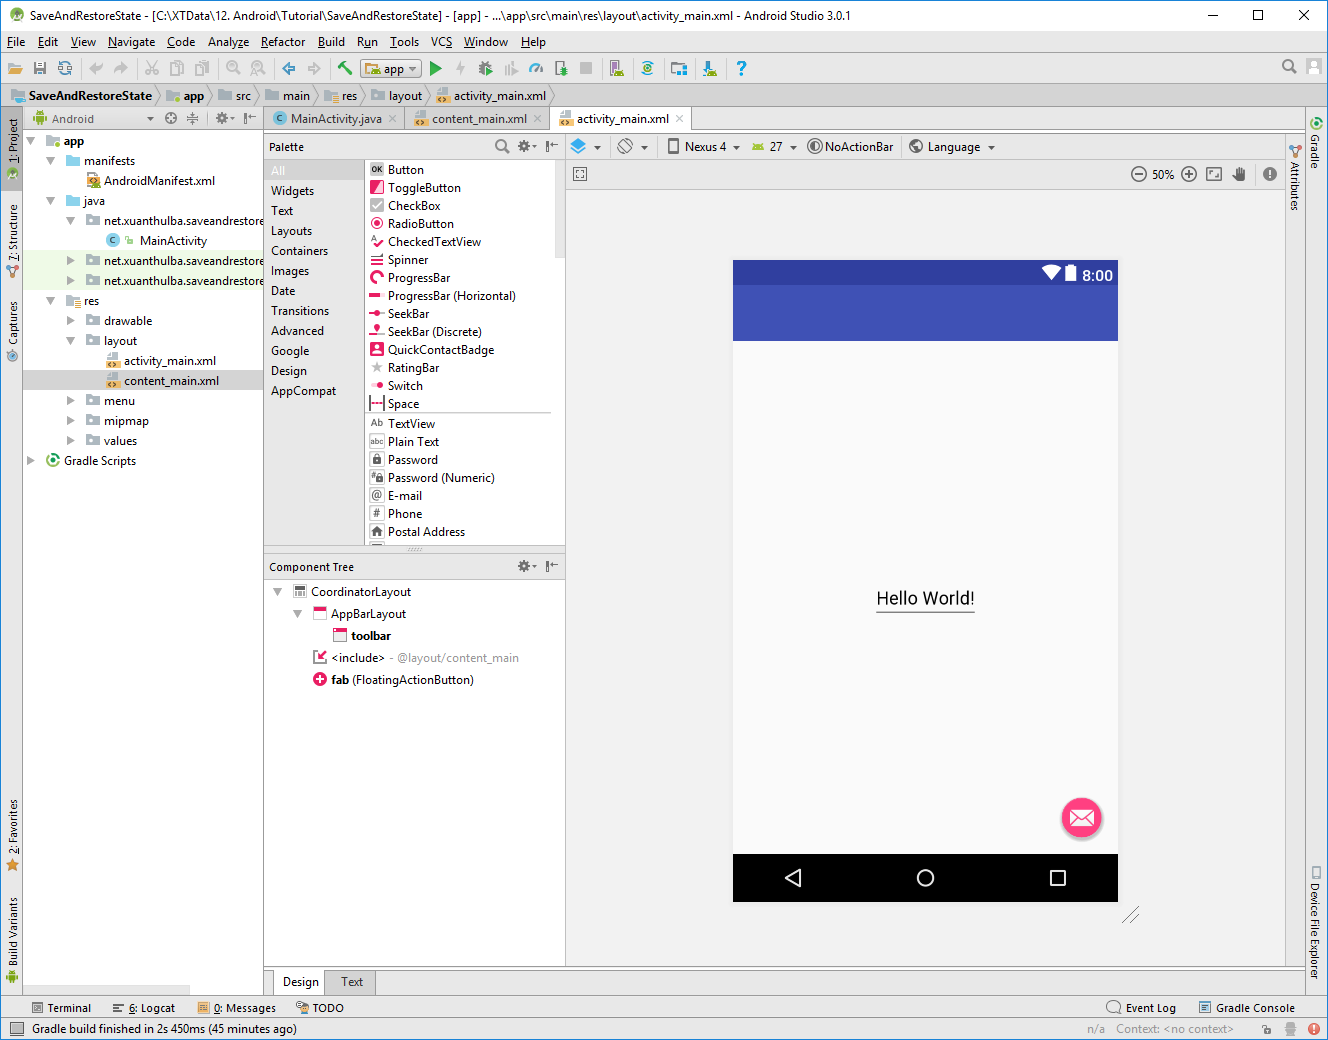Viewport: 1328px width, 1040px height.
Task: Open the Orientation in Editor dropdown
Action: pyautogui.click(x=632, y=146)
